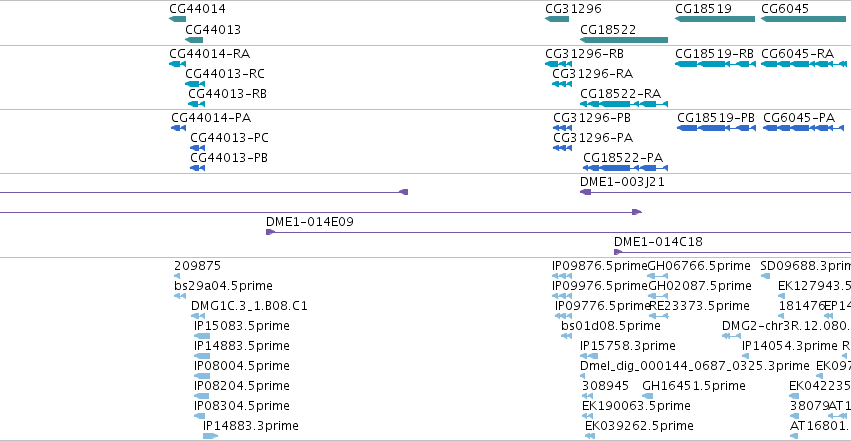Click the AT16801 EST label
The image size is (851, 441).
820,426
